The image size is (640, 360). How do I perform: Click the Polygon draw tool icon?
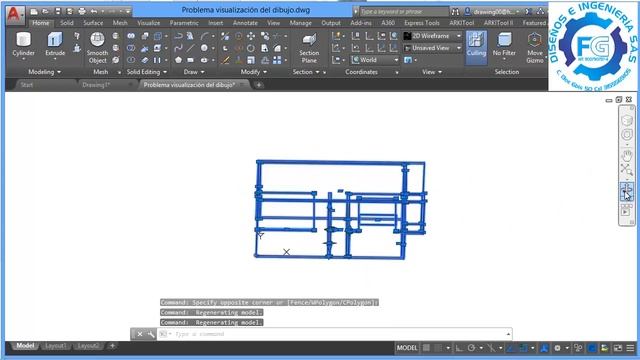(x=178, y=60)
